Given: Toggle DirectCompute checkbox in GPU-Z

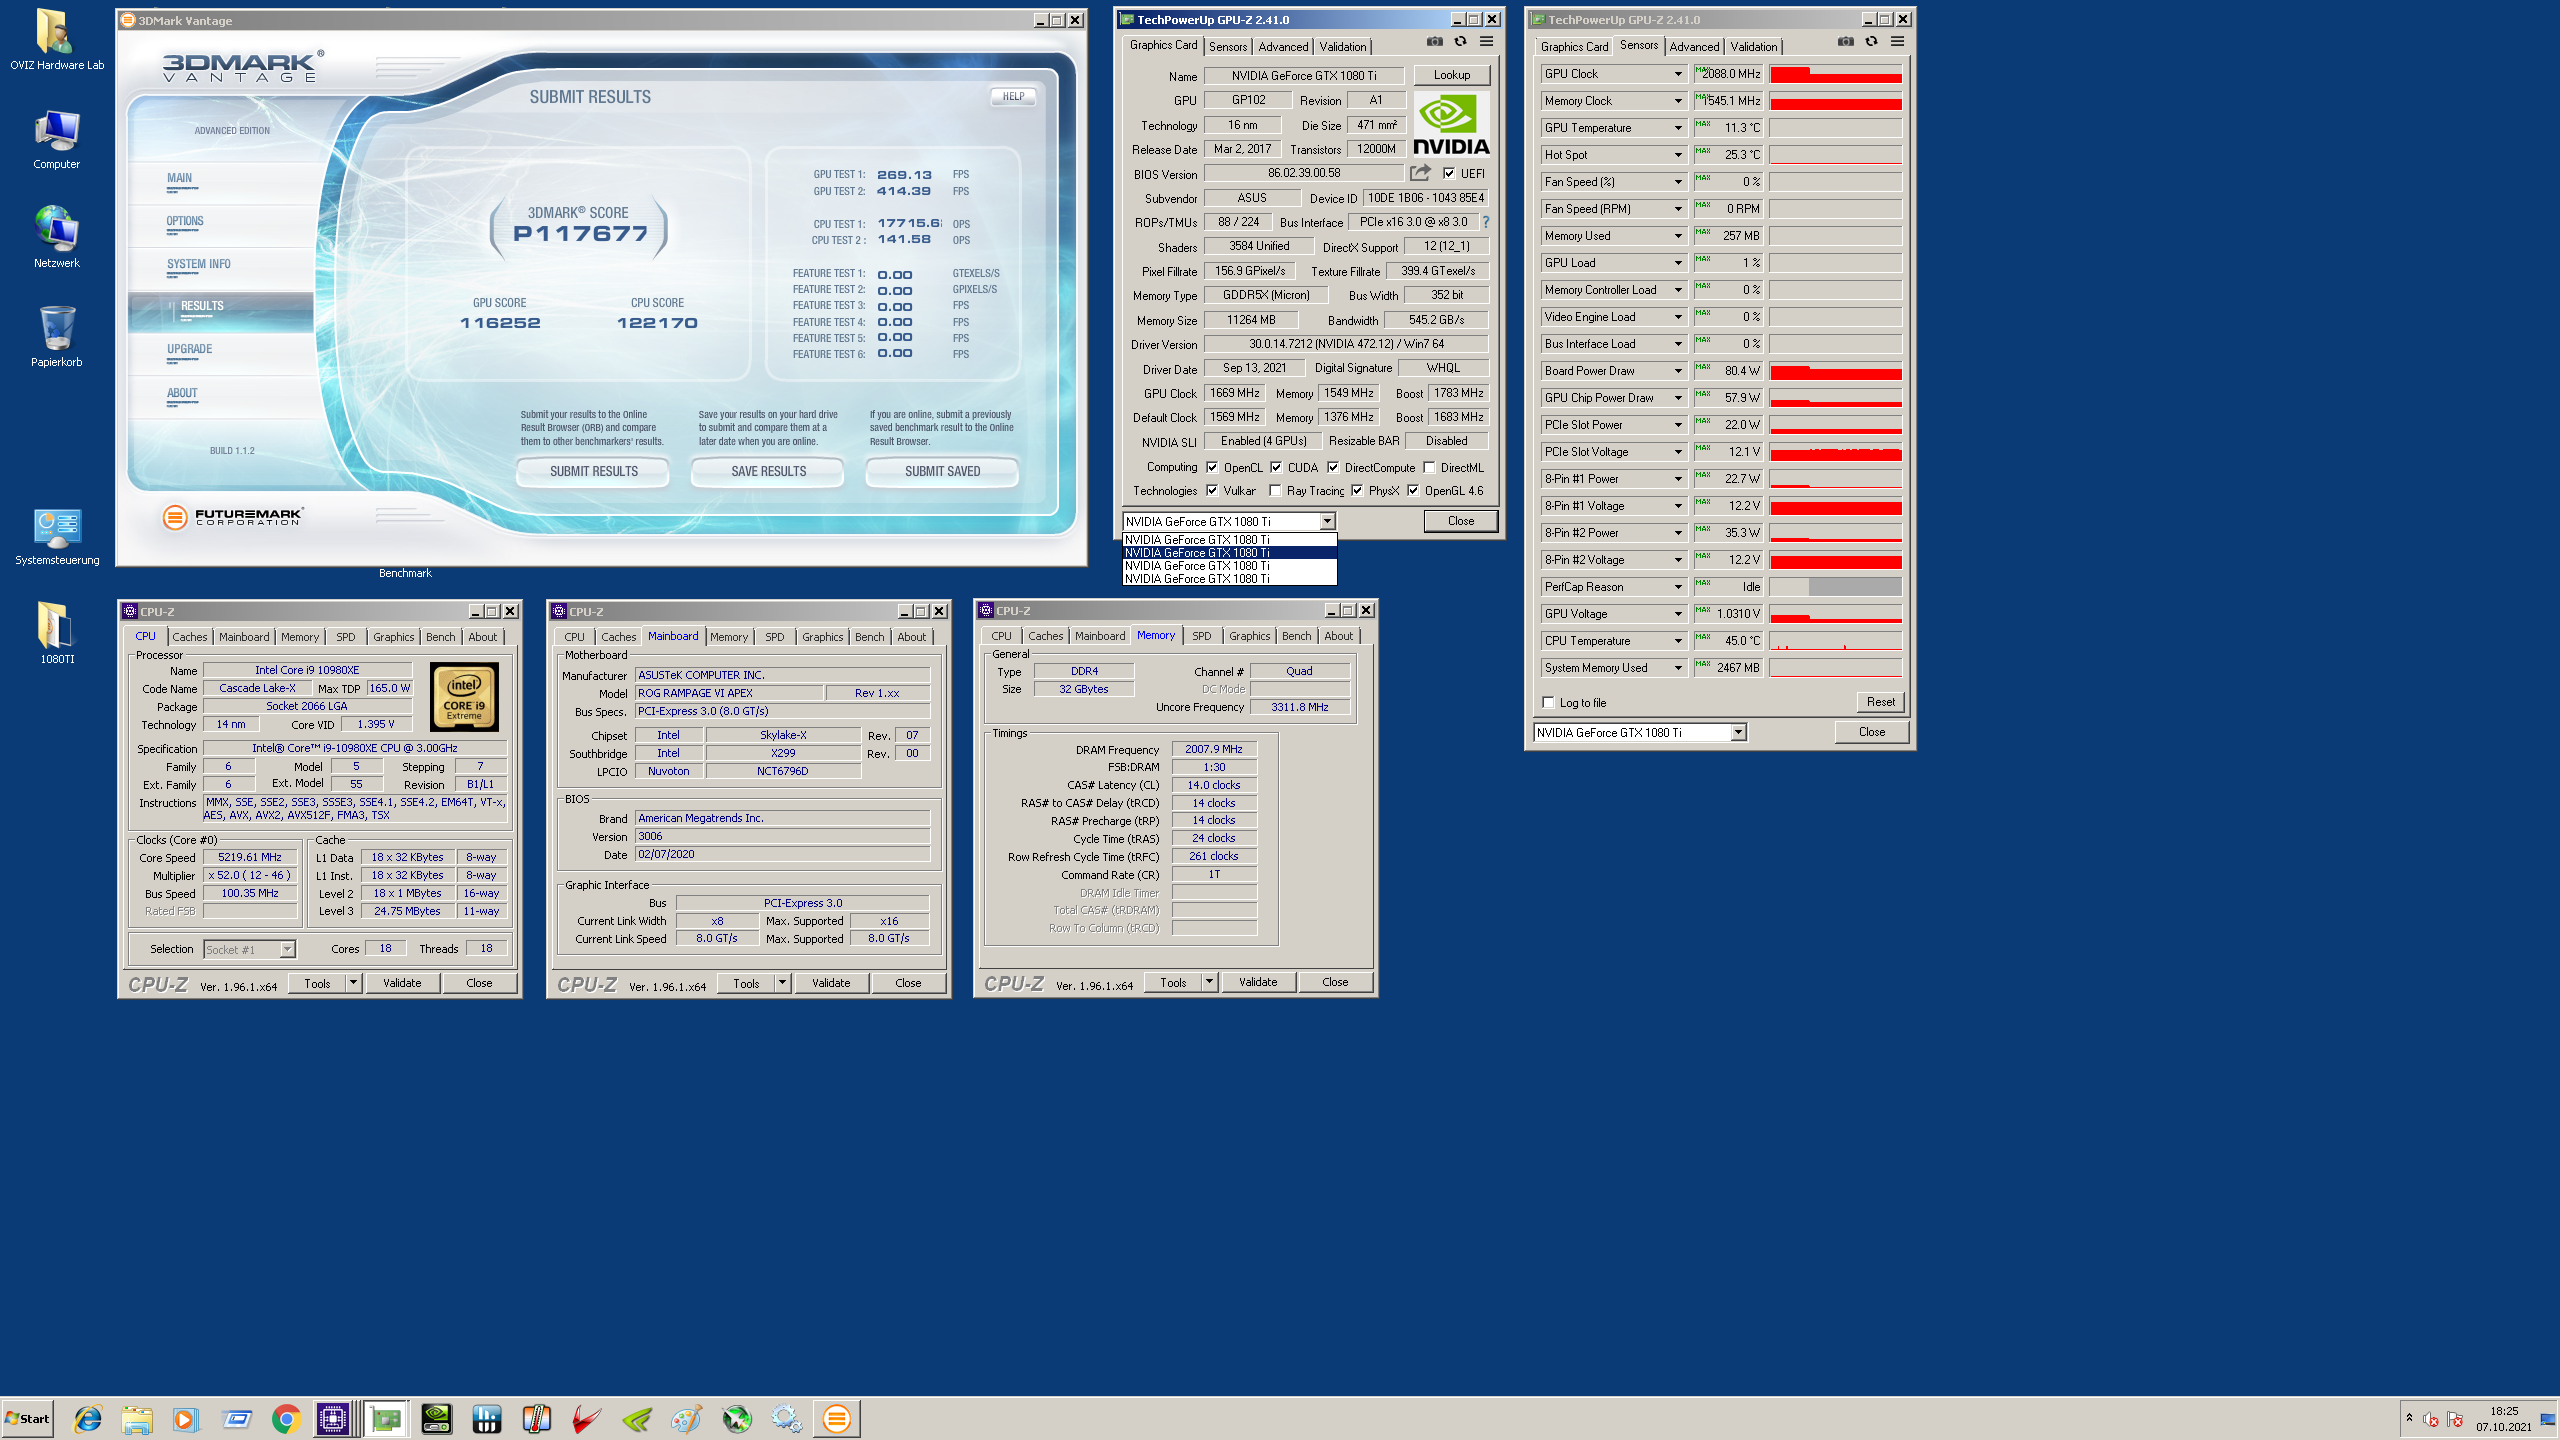Looking at the screenshot, I should 1333,467.
